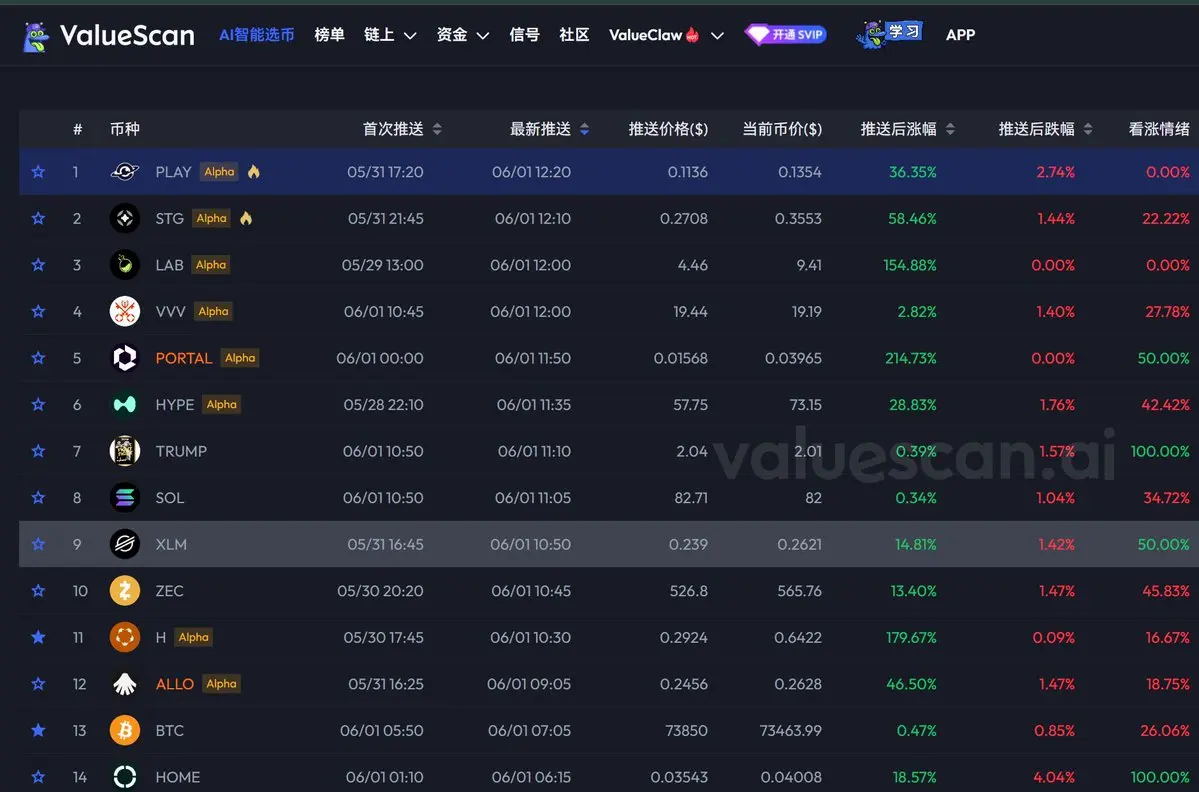Open the PORTAL coin icon
Screen dimensions: 1199x792
[x=125, y=358]
